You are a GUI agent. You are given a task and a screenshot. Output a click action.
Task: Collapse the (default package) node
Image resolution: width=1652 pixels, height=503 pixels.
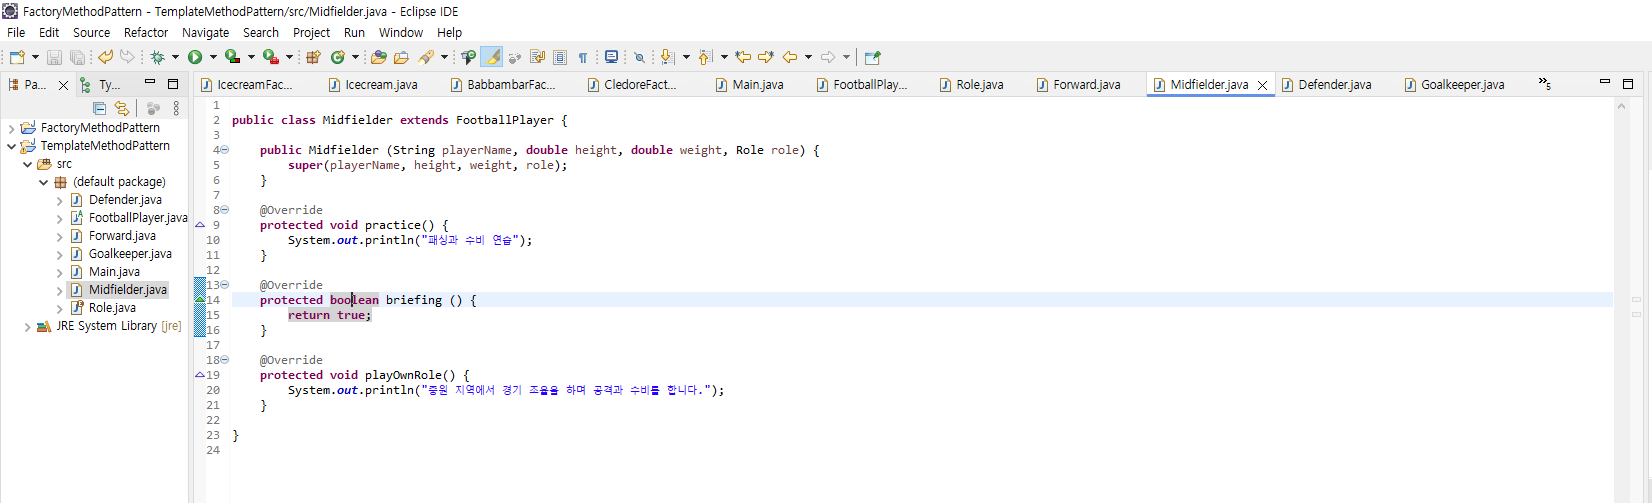tap(43, 182)
